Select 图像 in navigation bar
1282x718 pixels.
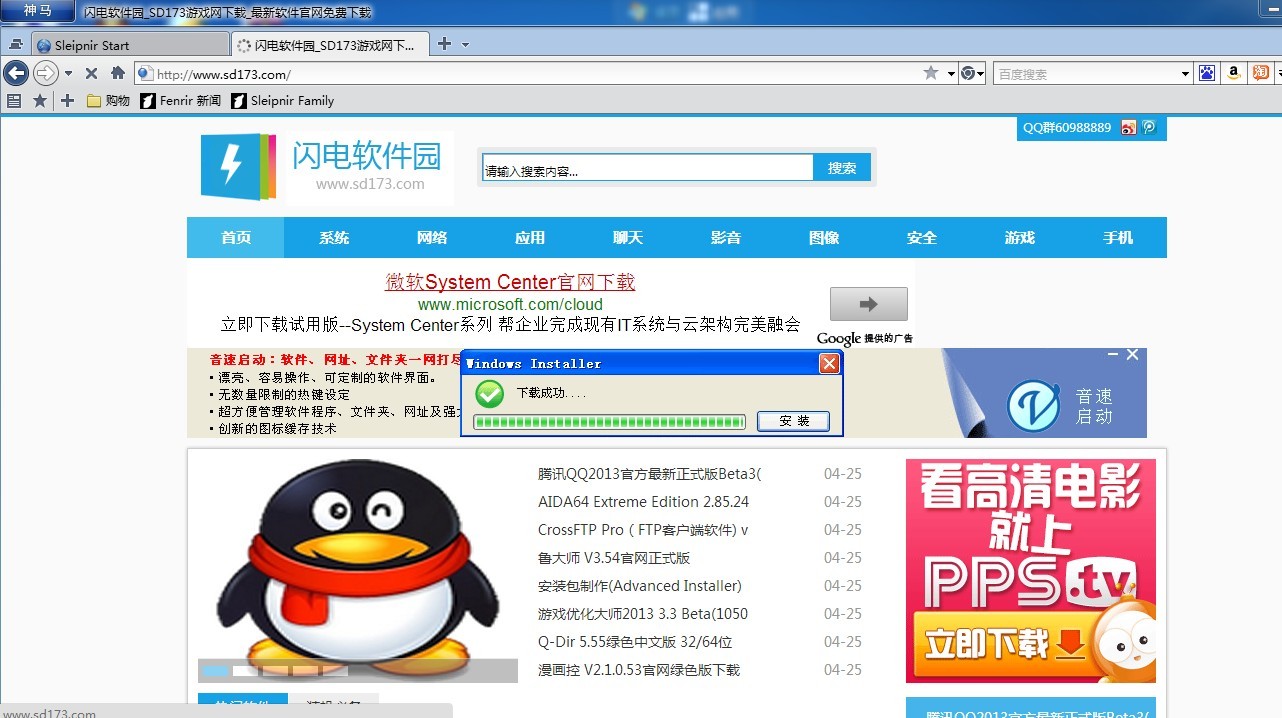click(824, 238)
